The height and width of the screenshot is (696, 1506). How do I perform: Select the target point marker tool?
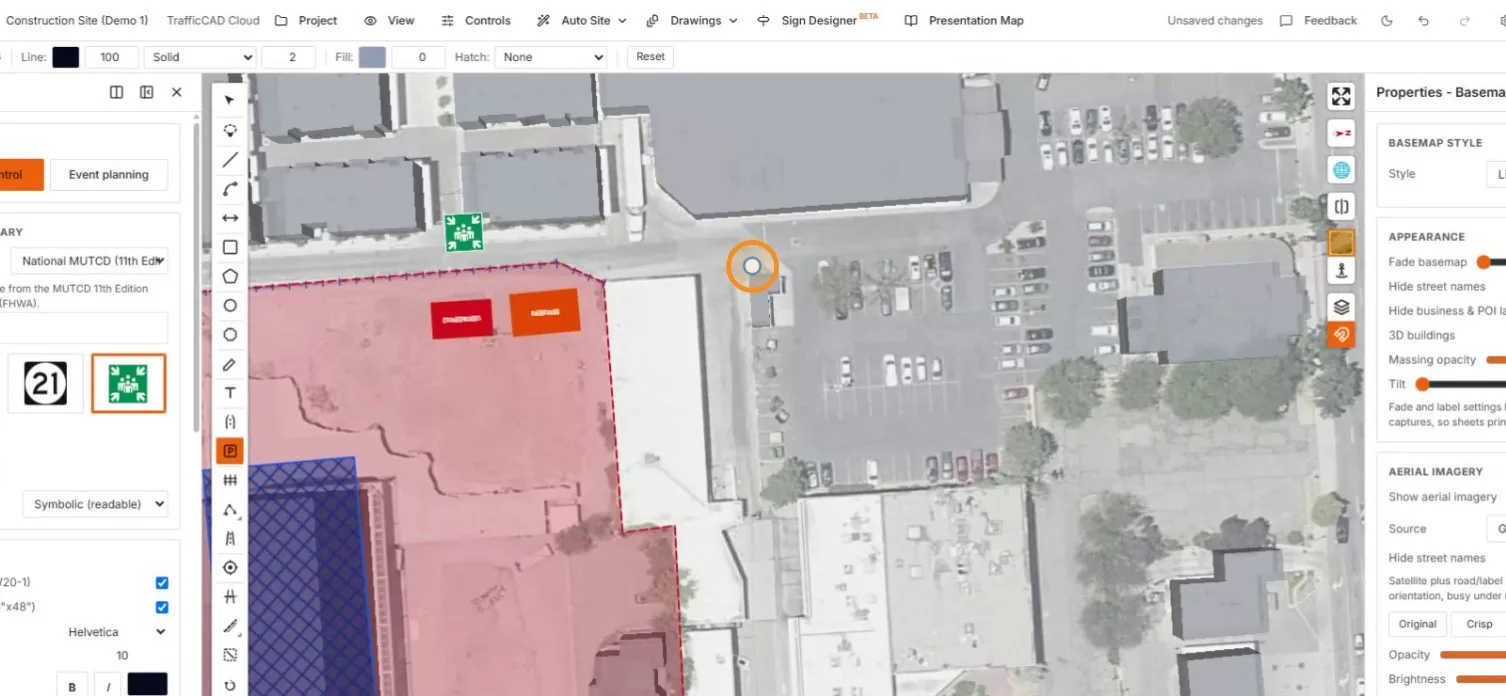230,568
